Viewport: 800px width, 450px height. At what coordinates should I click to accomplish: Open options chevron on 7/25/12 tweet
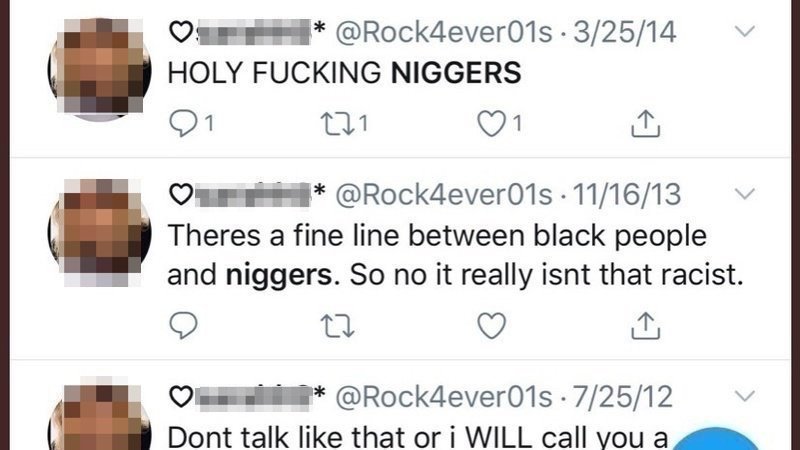click(x=745, y=396)
